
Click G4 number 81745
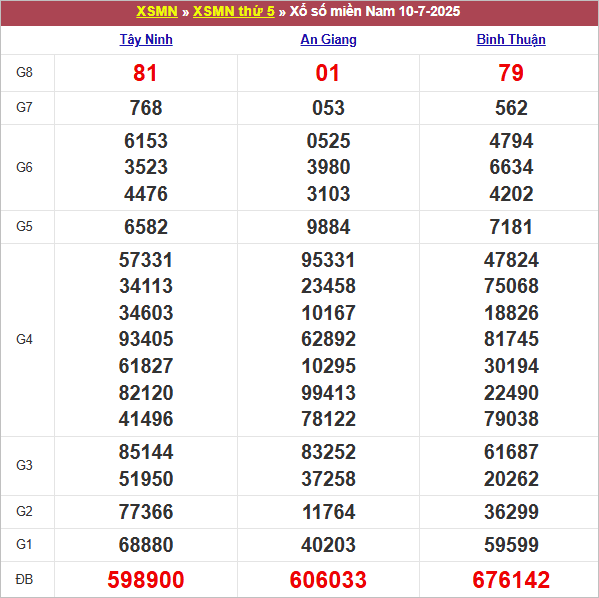[x=511, y=339]
